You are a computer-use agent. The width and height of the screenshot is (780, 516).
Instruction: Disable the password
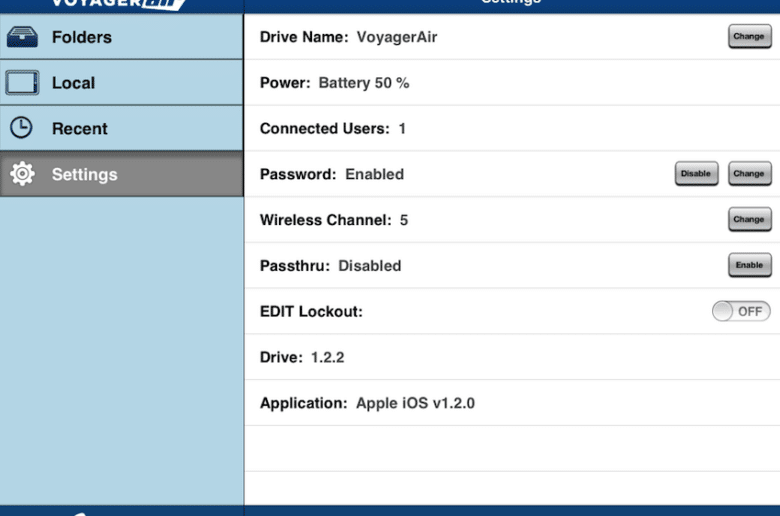pos(696,174)
